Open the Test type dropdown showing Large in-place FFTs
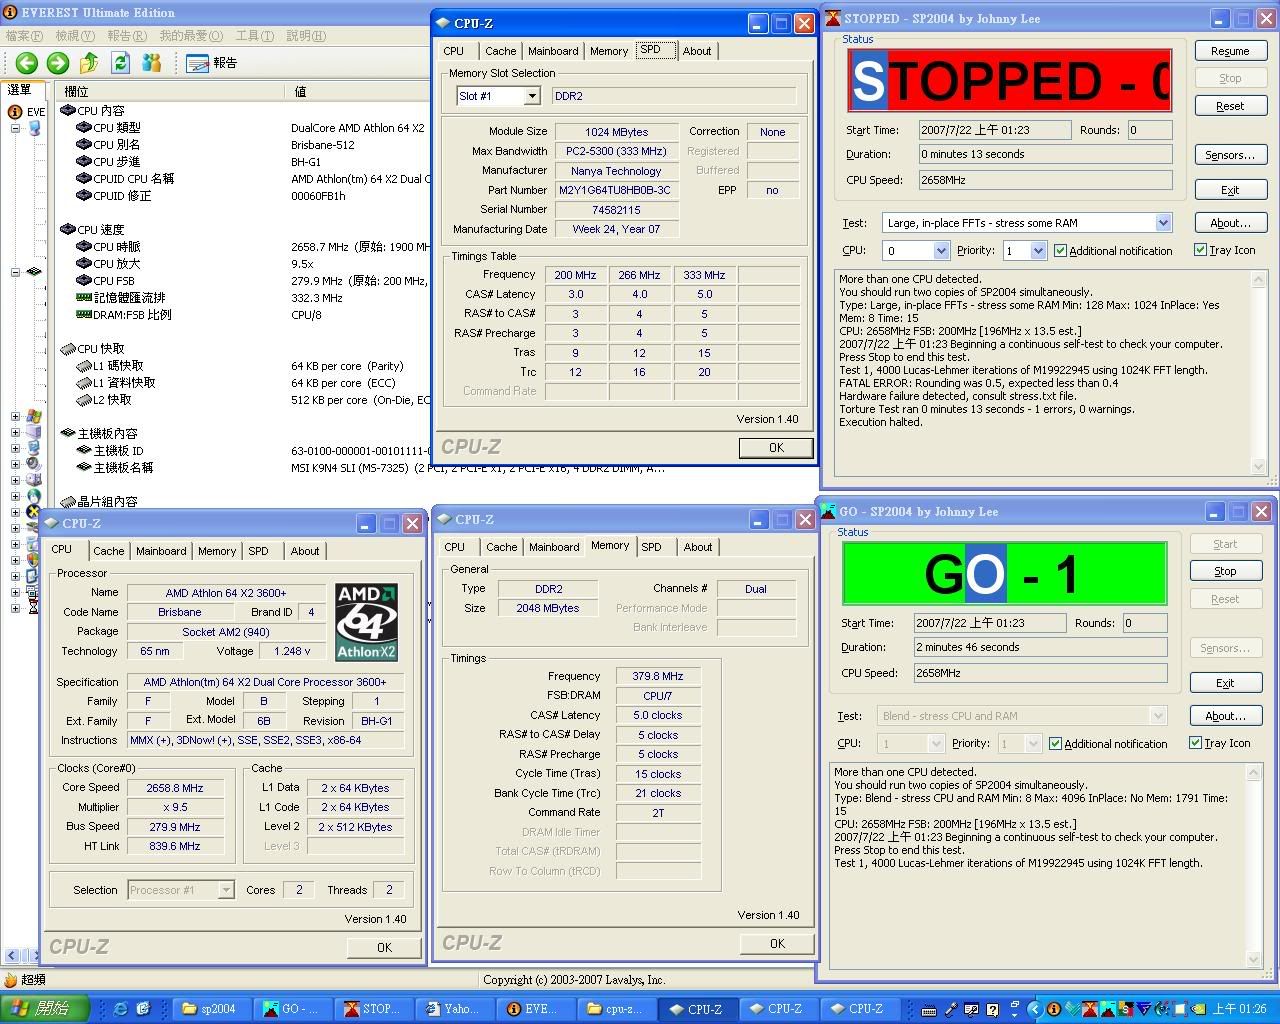1280x1024 pixels. [x=1162, y=223]
